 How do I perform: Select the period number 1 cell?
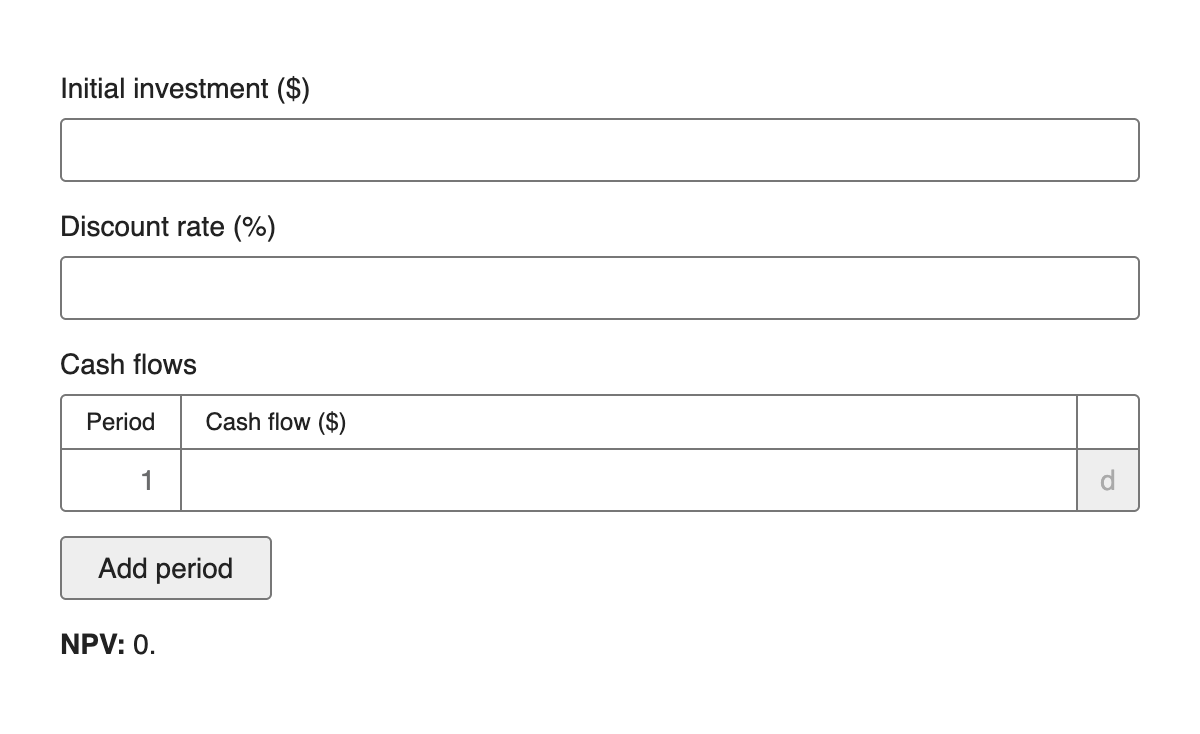[x=121, y=480]
